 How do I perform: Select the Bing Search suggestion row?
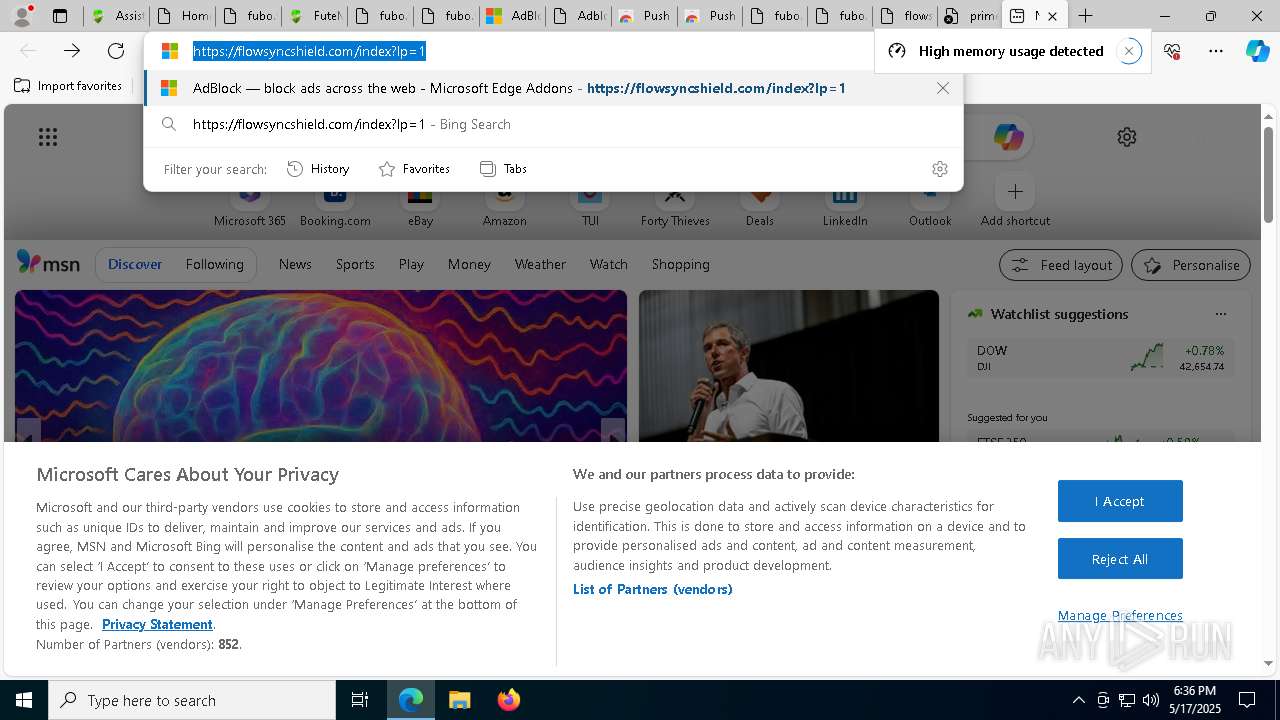(x=553, y=124)
